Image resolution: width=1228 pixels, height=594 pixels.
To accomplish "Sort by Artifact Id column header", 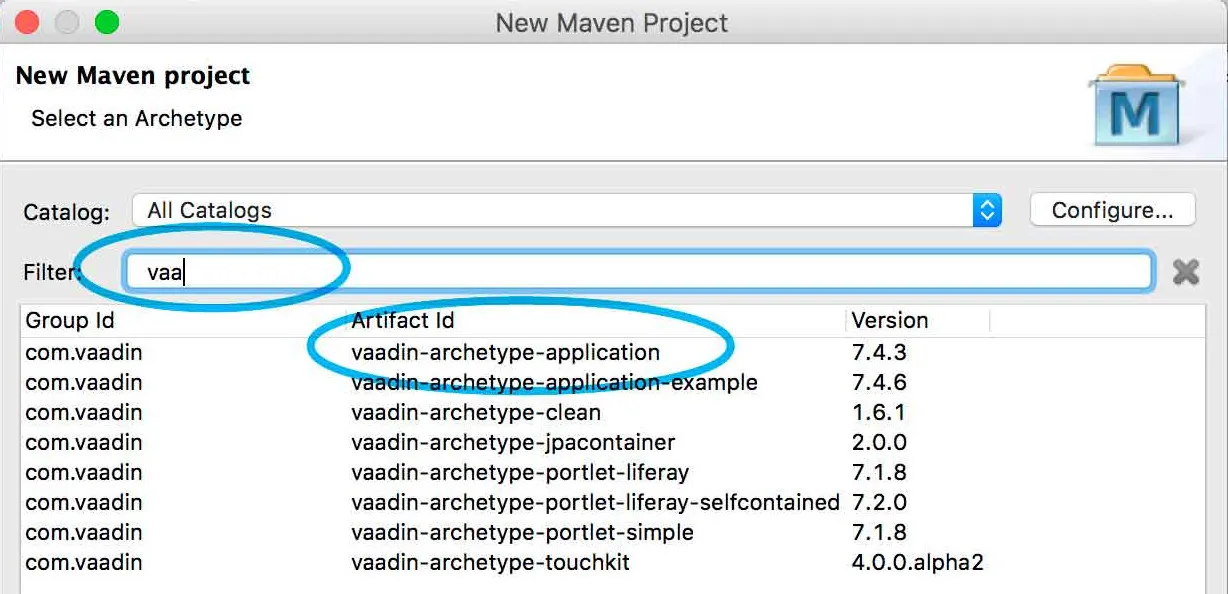I will [403, 321].
